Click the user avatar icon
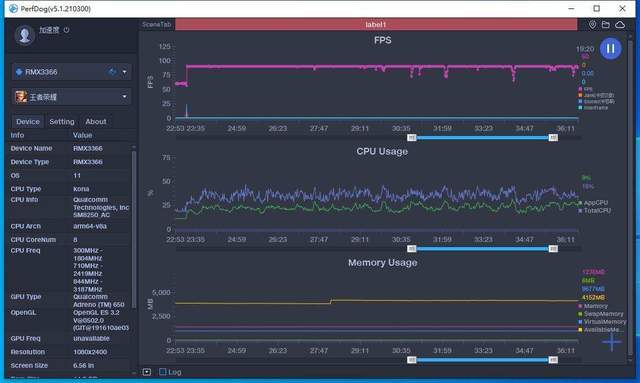 tap(24, 35)
